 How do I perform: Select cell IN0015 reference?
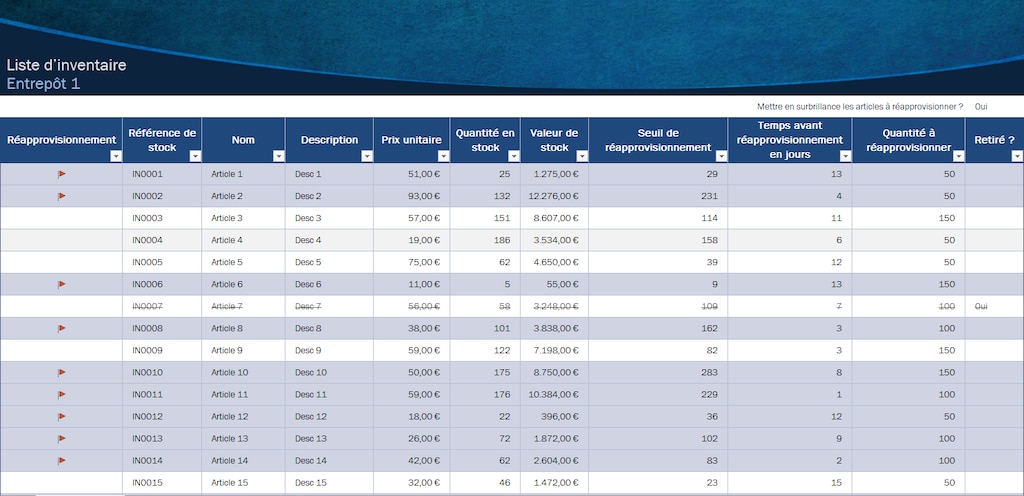[x=162, y=483]
